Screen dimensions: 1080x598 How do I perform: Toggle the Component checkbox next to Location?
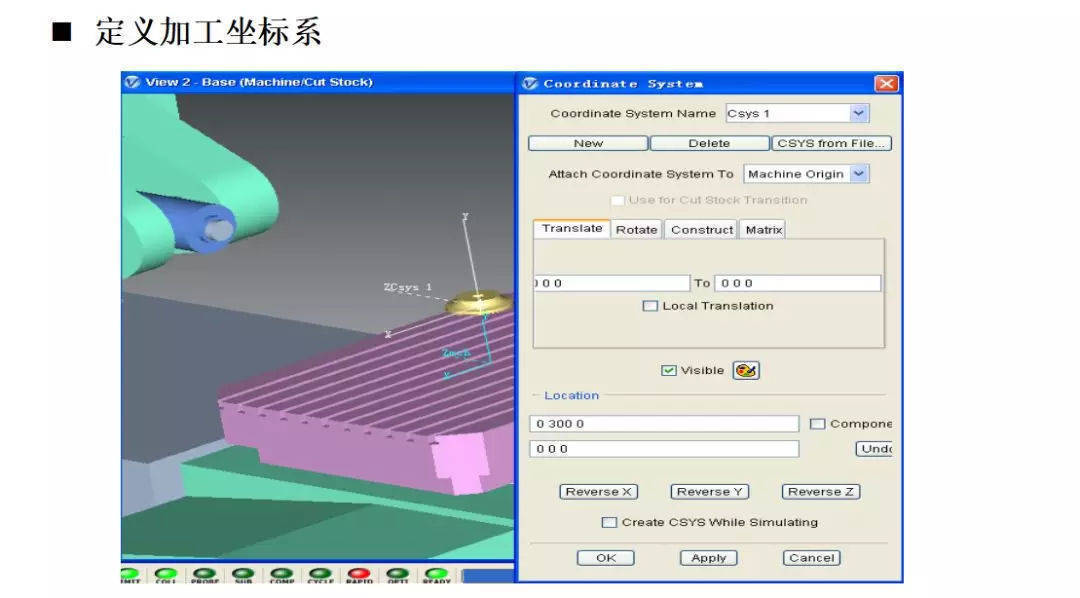(817, 424)
